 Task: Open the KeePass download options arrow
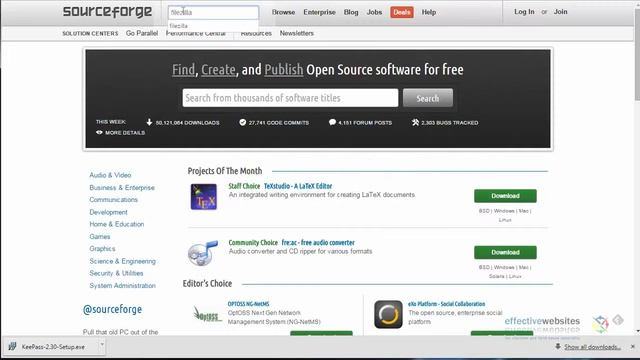102,345
